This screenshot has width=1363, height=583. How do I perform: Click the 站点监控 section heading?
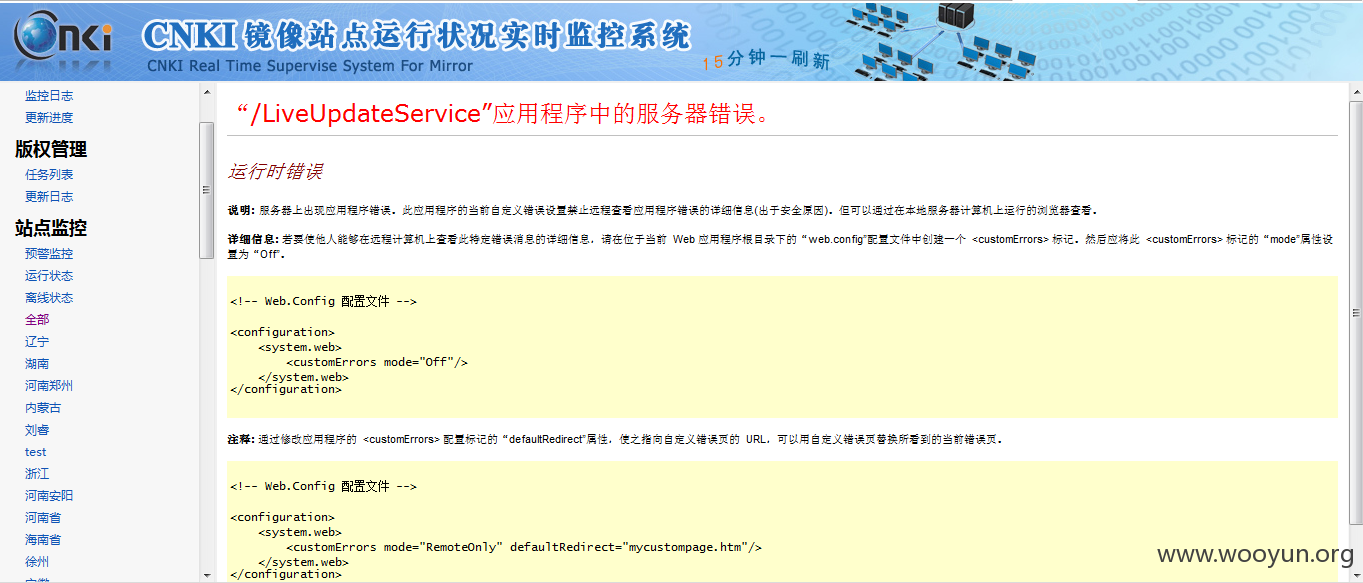point(51,228)
